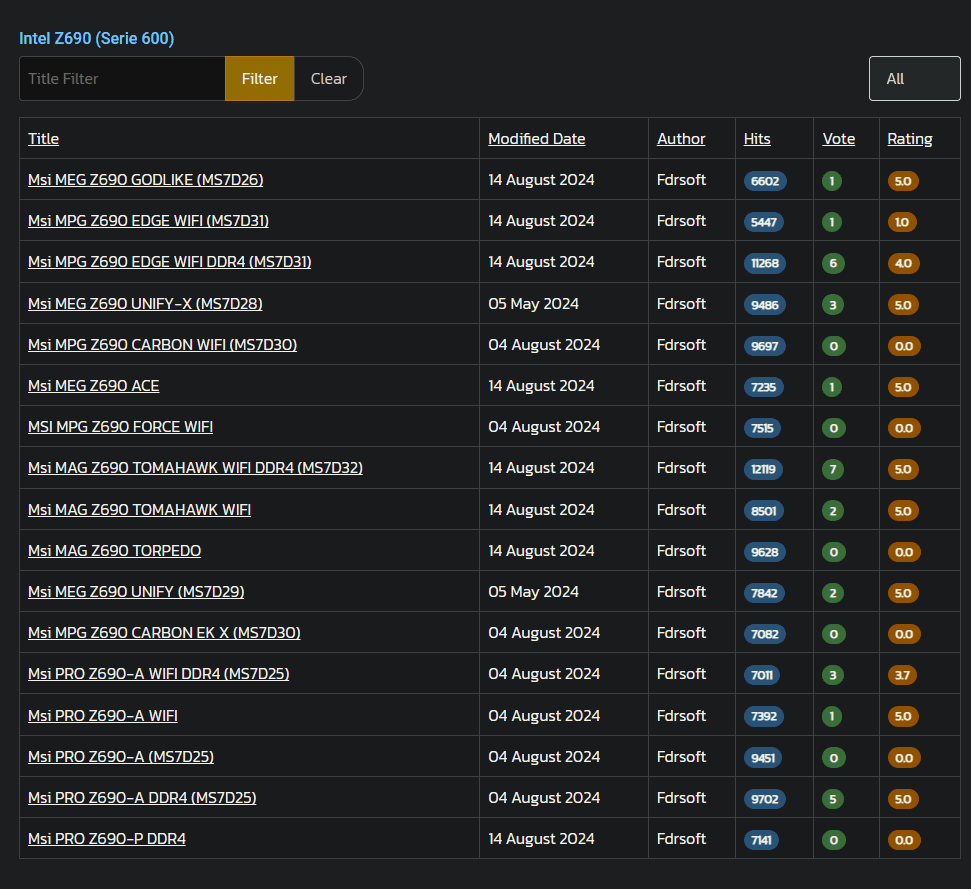Click Msi MPG Z690 CARBON EK X link
This screenshot has width=971, height=889.
pos(164,633)
